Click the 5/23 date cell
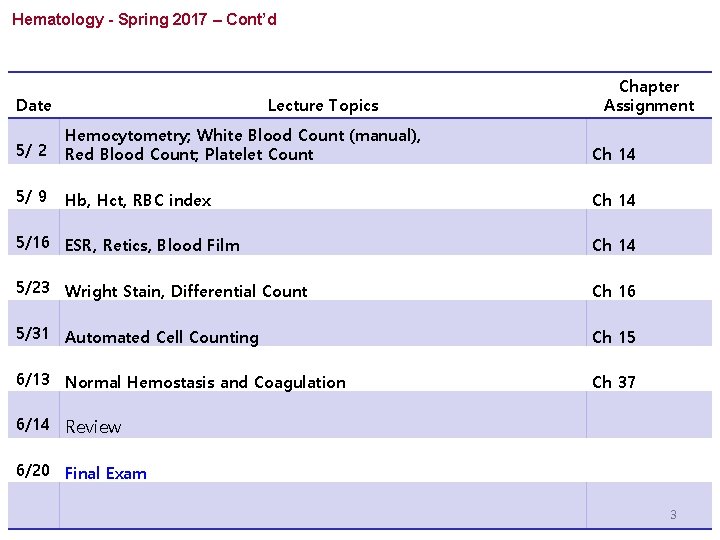The image size is (720, 540). pyautogui.click(x=33, y=287)
